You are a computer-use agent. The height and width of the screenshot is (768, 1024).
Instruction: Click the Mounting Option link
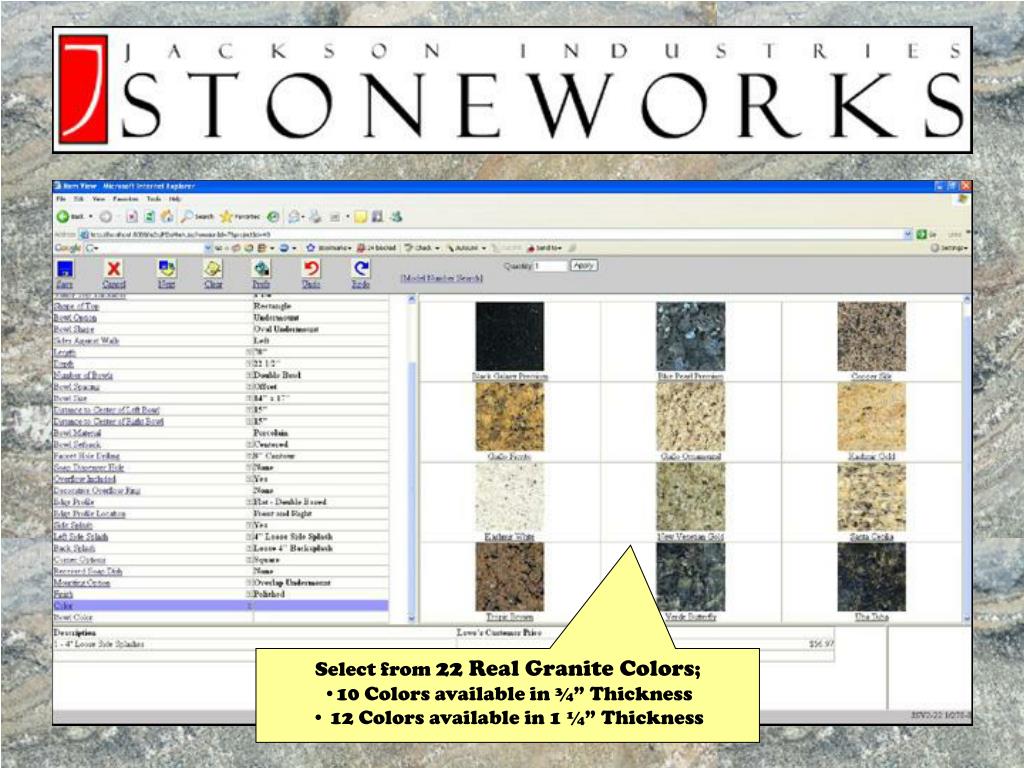[82, 583]
